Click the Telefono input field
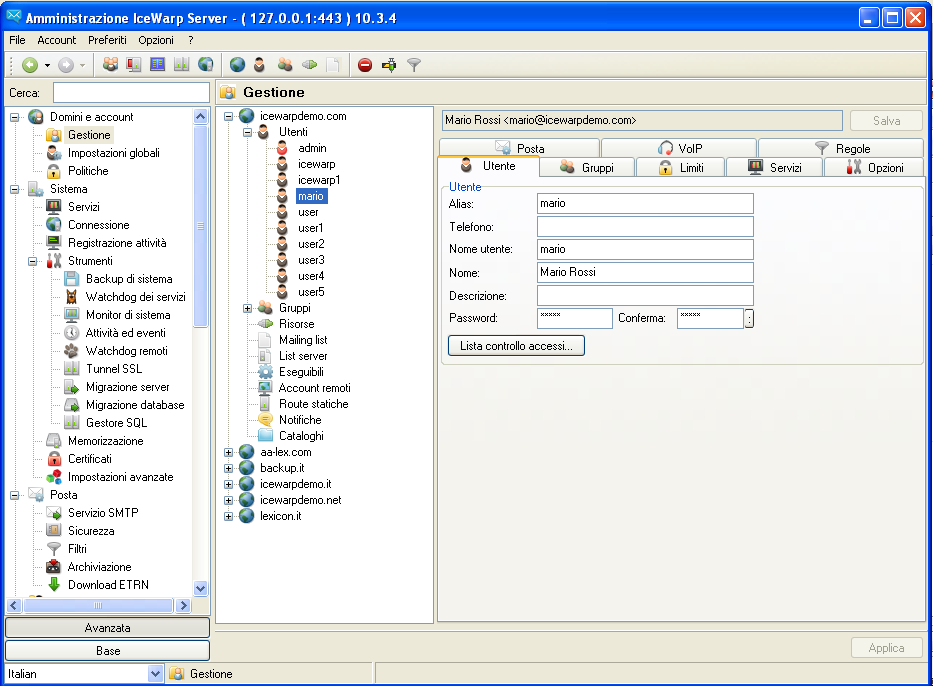Image resolution: width=933 pixels, height=686 pixels. tap(645, 227)
